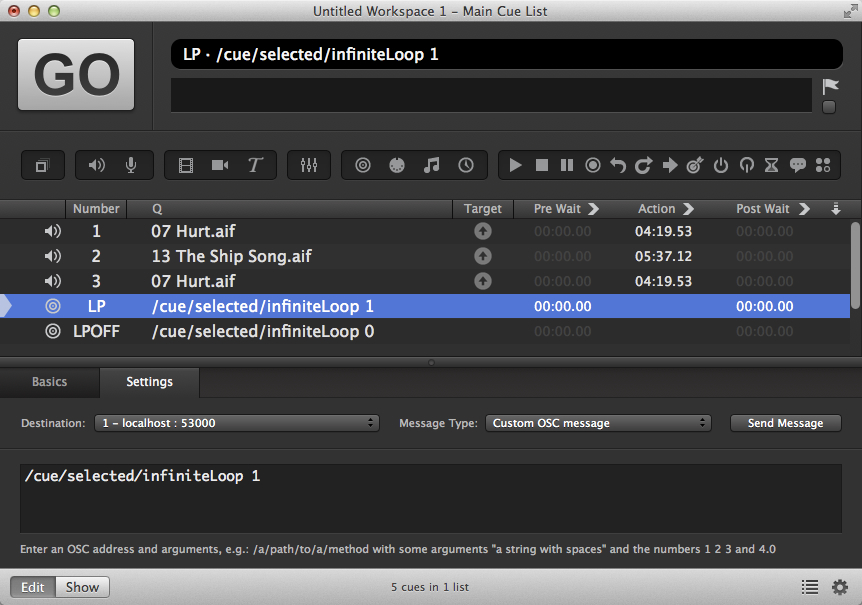Expand the Pre Wait column arrow
The height and width of the screenshot is (605, 862).
coord(593,209)
